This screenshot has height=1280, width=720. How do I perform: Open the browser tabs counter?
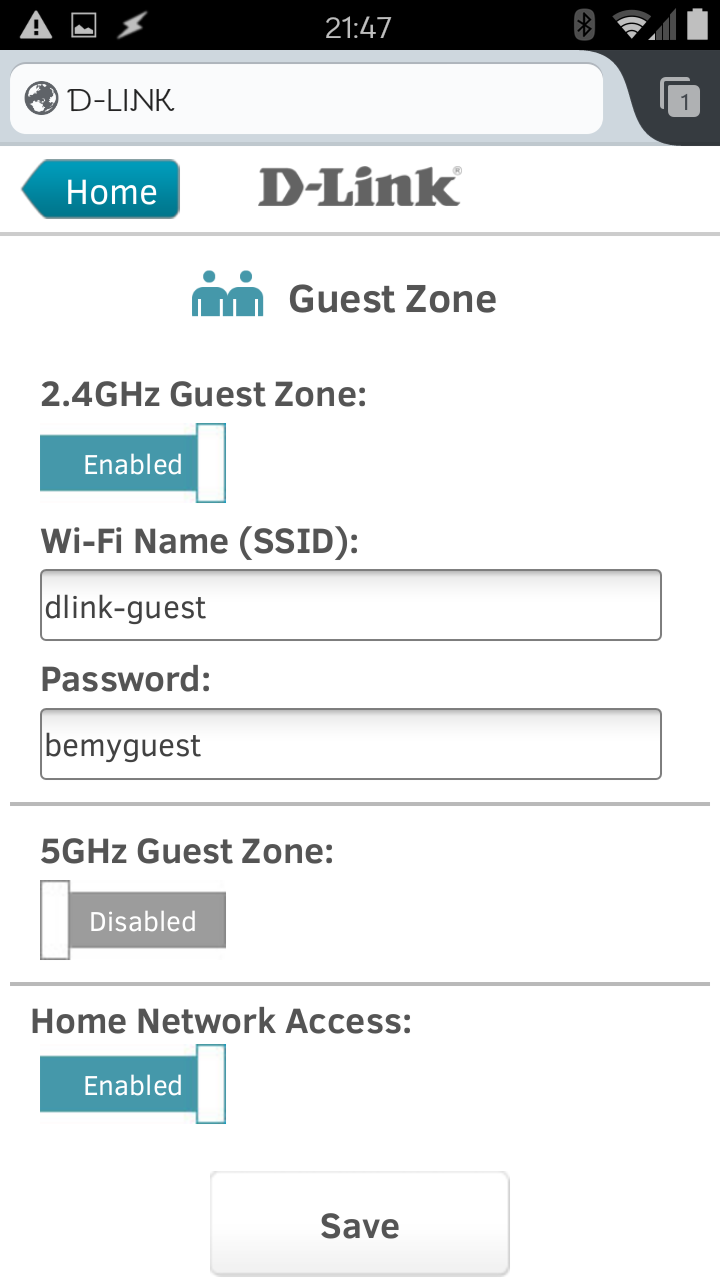click(x=680, y=98)
